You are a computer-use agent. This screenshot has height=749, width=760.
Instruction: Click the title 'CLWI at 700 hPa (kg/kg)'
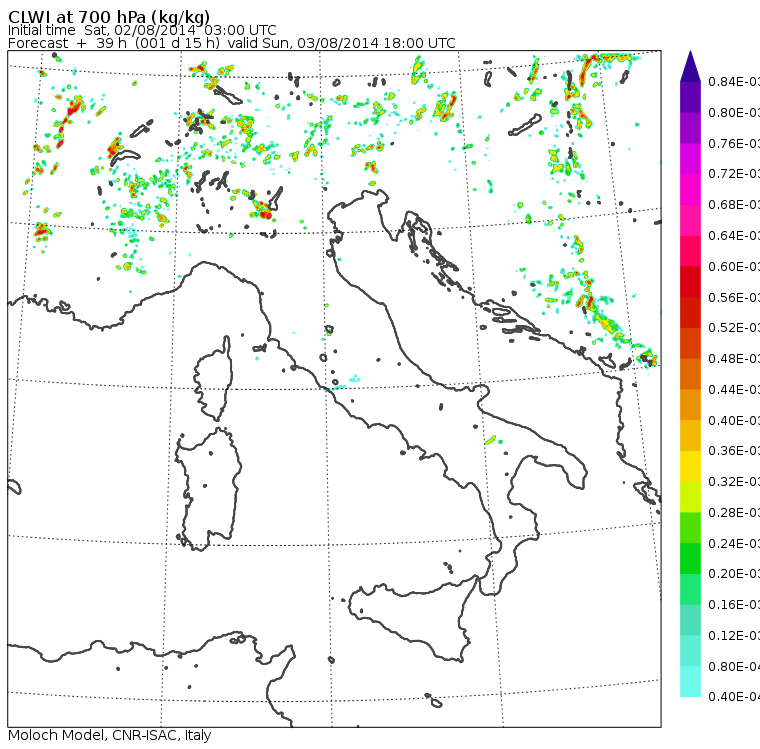[x=109, y=16]
